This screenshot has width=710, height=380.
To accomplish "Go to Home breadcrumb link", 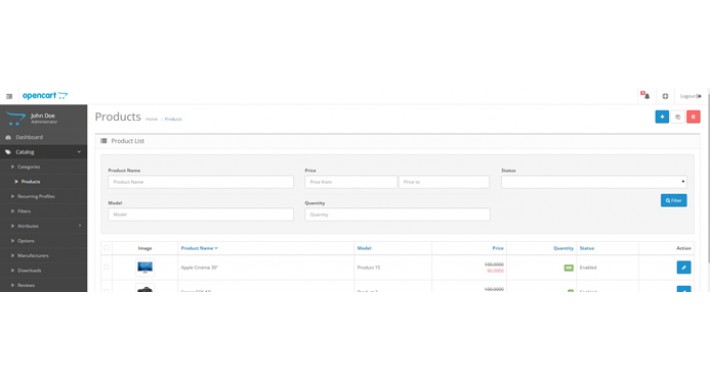I will 152,119.
